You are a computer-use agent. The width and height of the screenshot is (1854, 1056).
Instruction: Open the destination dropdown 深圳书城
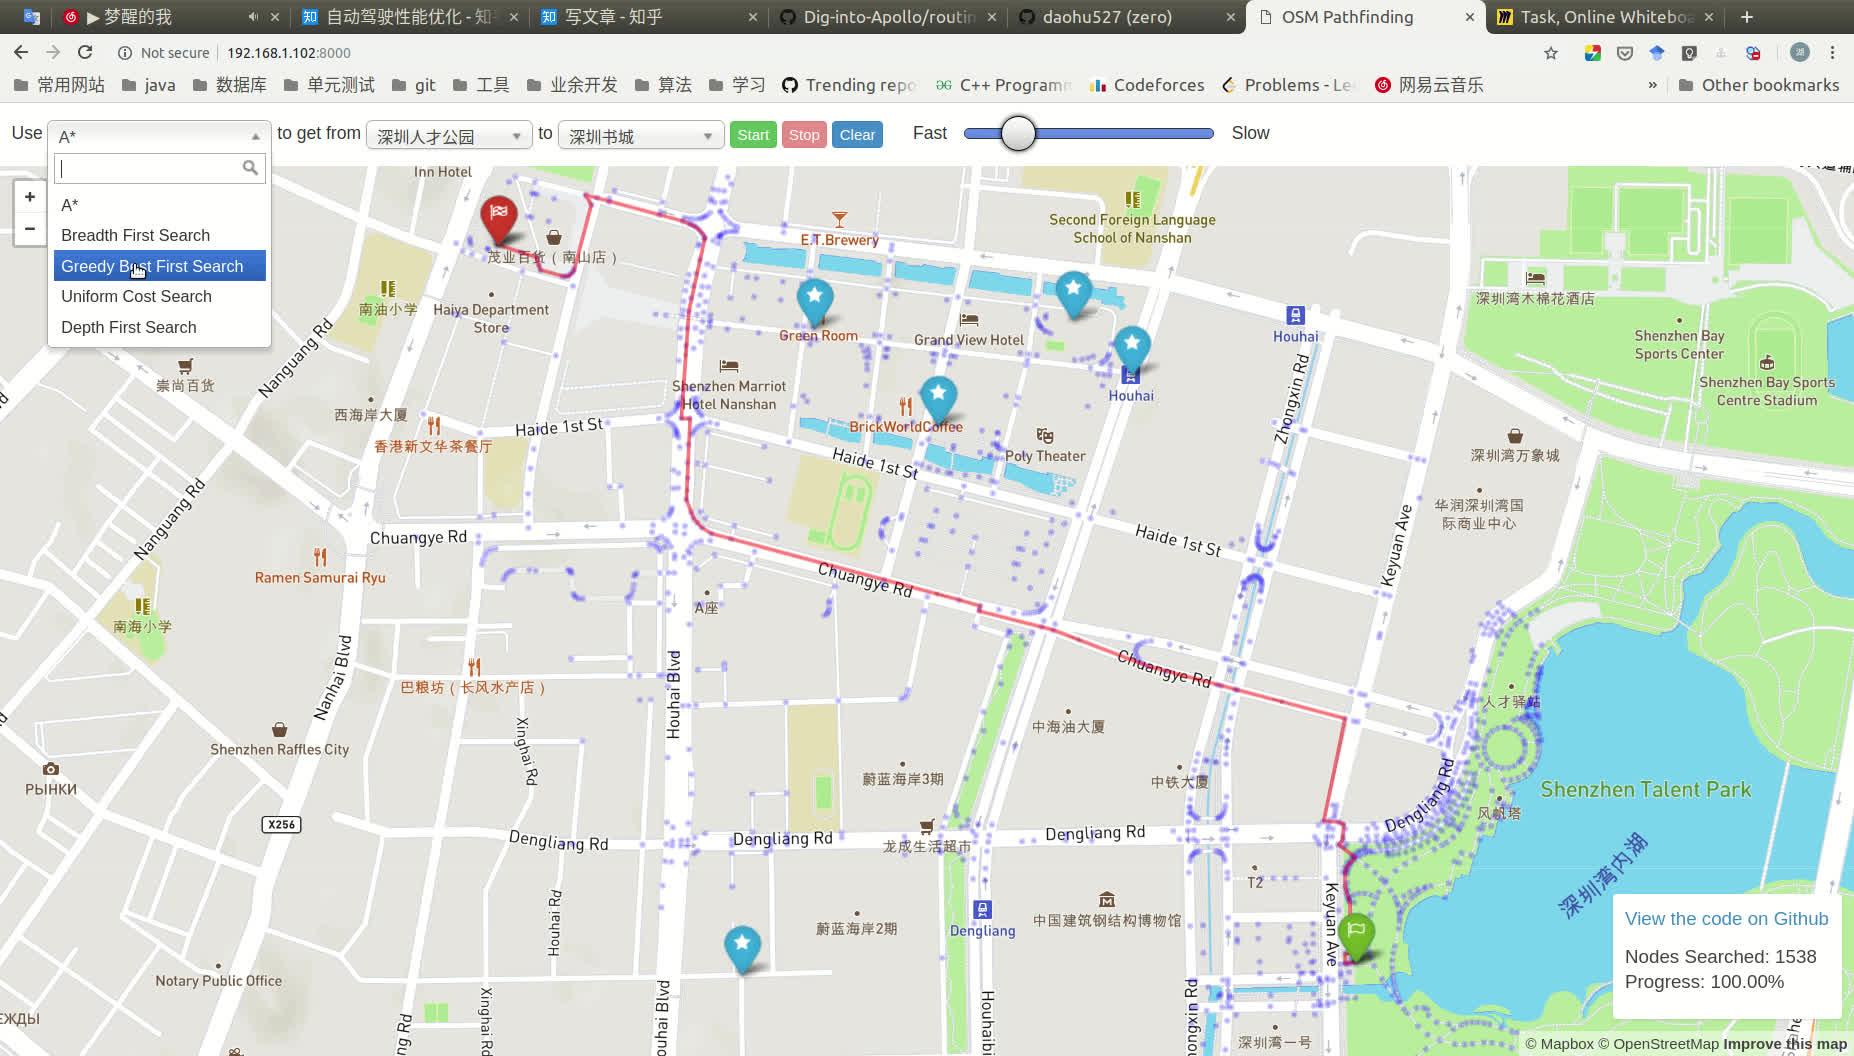coord(640,135)
